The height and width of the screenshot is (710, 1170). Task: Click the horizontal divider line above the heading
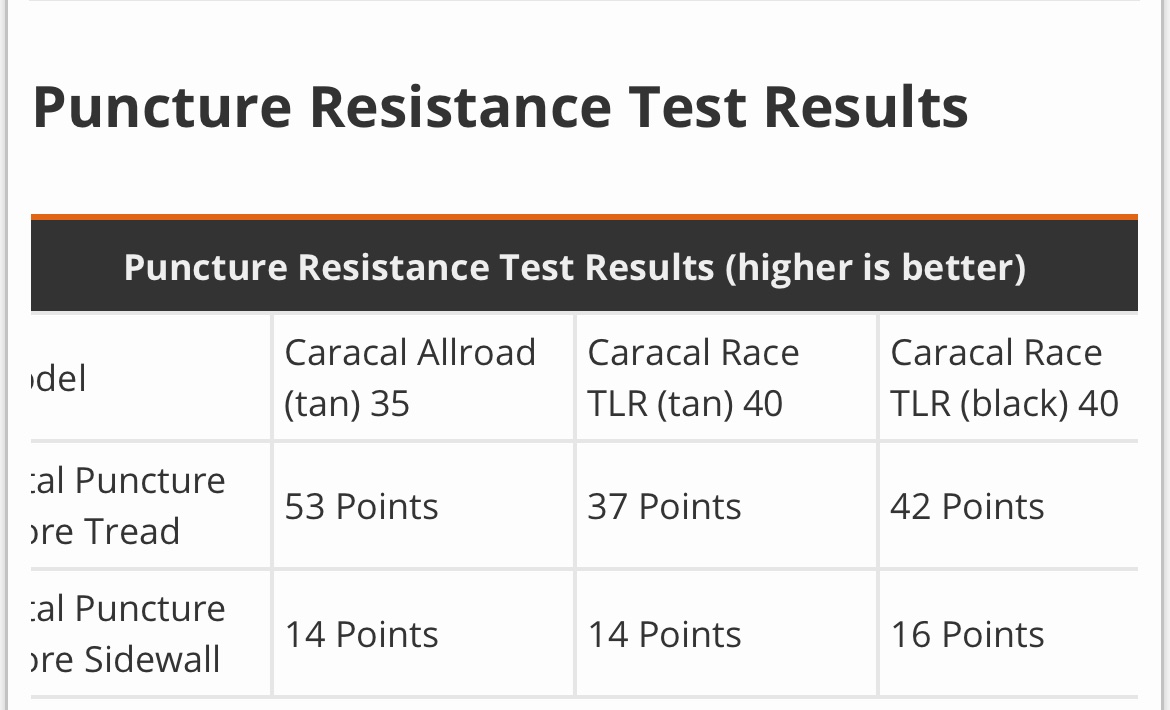584,1
